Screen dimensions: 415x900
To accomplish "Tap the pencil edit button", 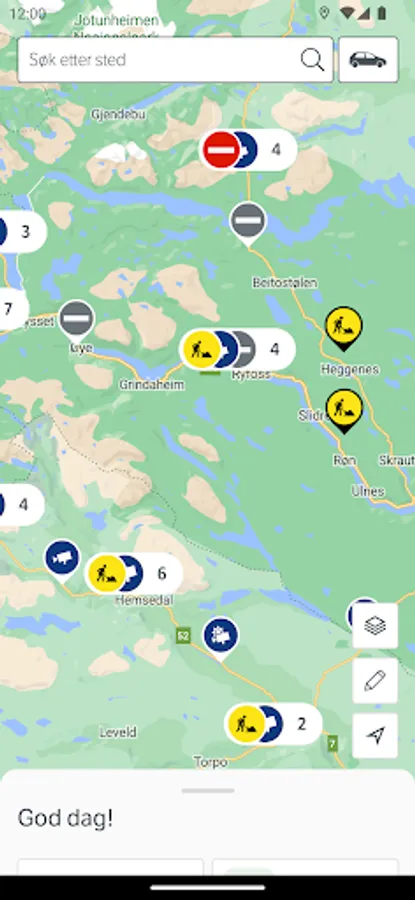I will (375, 680).
